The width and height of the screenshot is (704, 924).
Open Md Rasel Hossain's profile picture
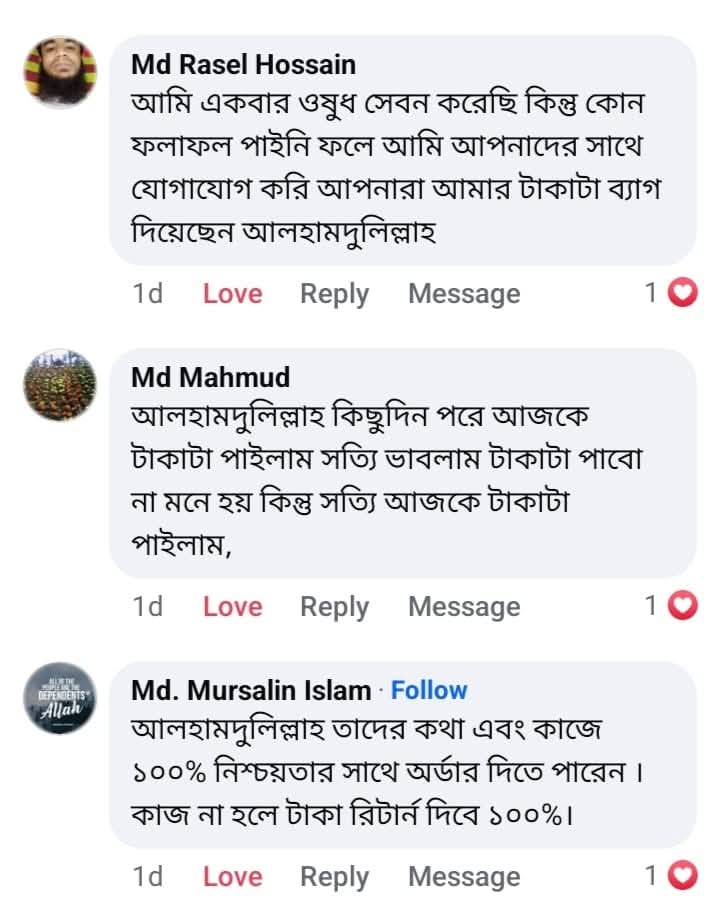pos(60,73)
